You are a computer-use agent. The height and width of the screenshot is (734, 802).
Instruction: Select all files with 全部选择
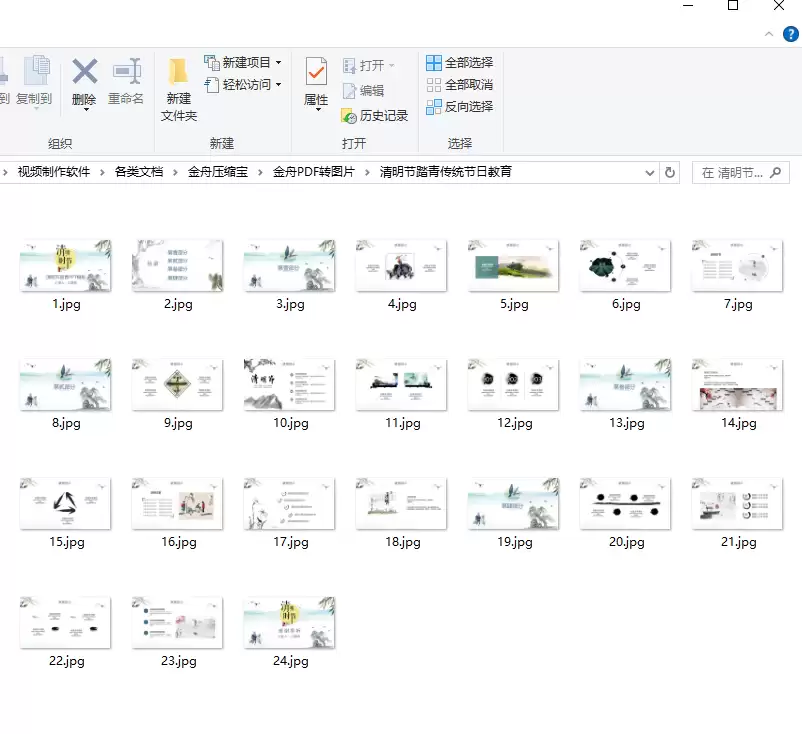(459, 62)
